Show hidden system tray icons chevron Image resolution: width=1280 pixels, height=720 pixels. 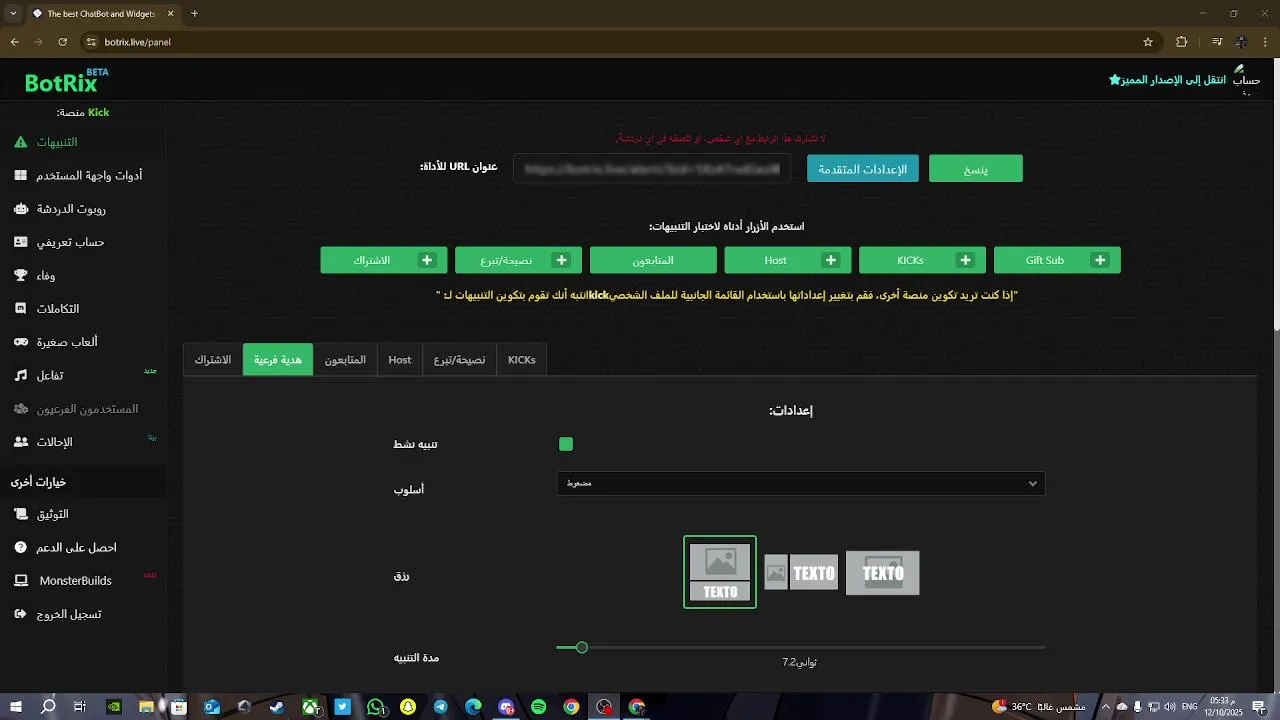[x=1107, y=707]
